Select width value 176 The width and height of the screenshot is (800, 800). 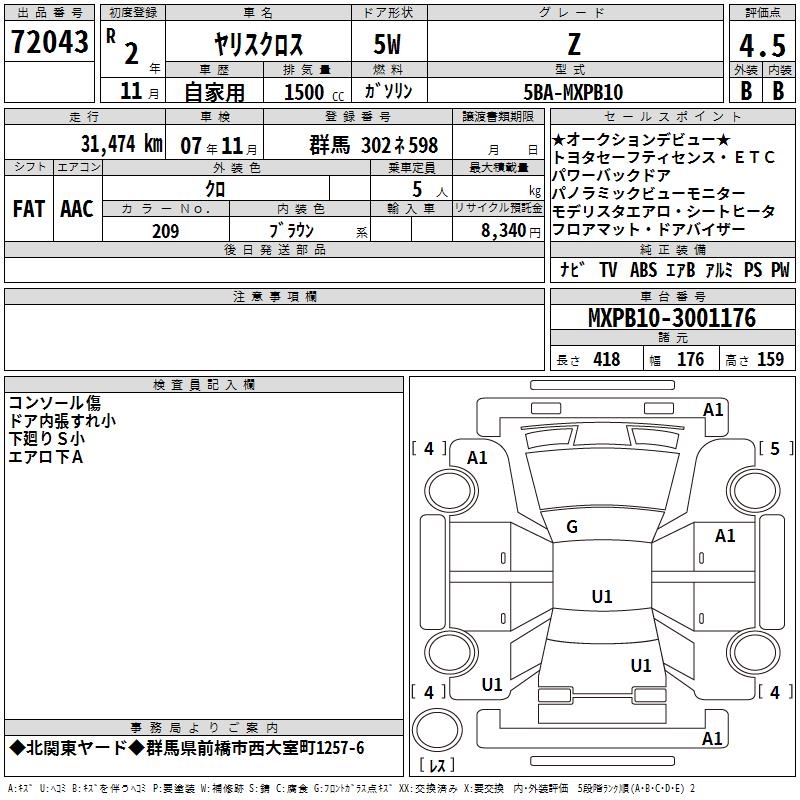pyautogui.click(x=690, y=359)
